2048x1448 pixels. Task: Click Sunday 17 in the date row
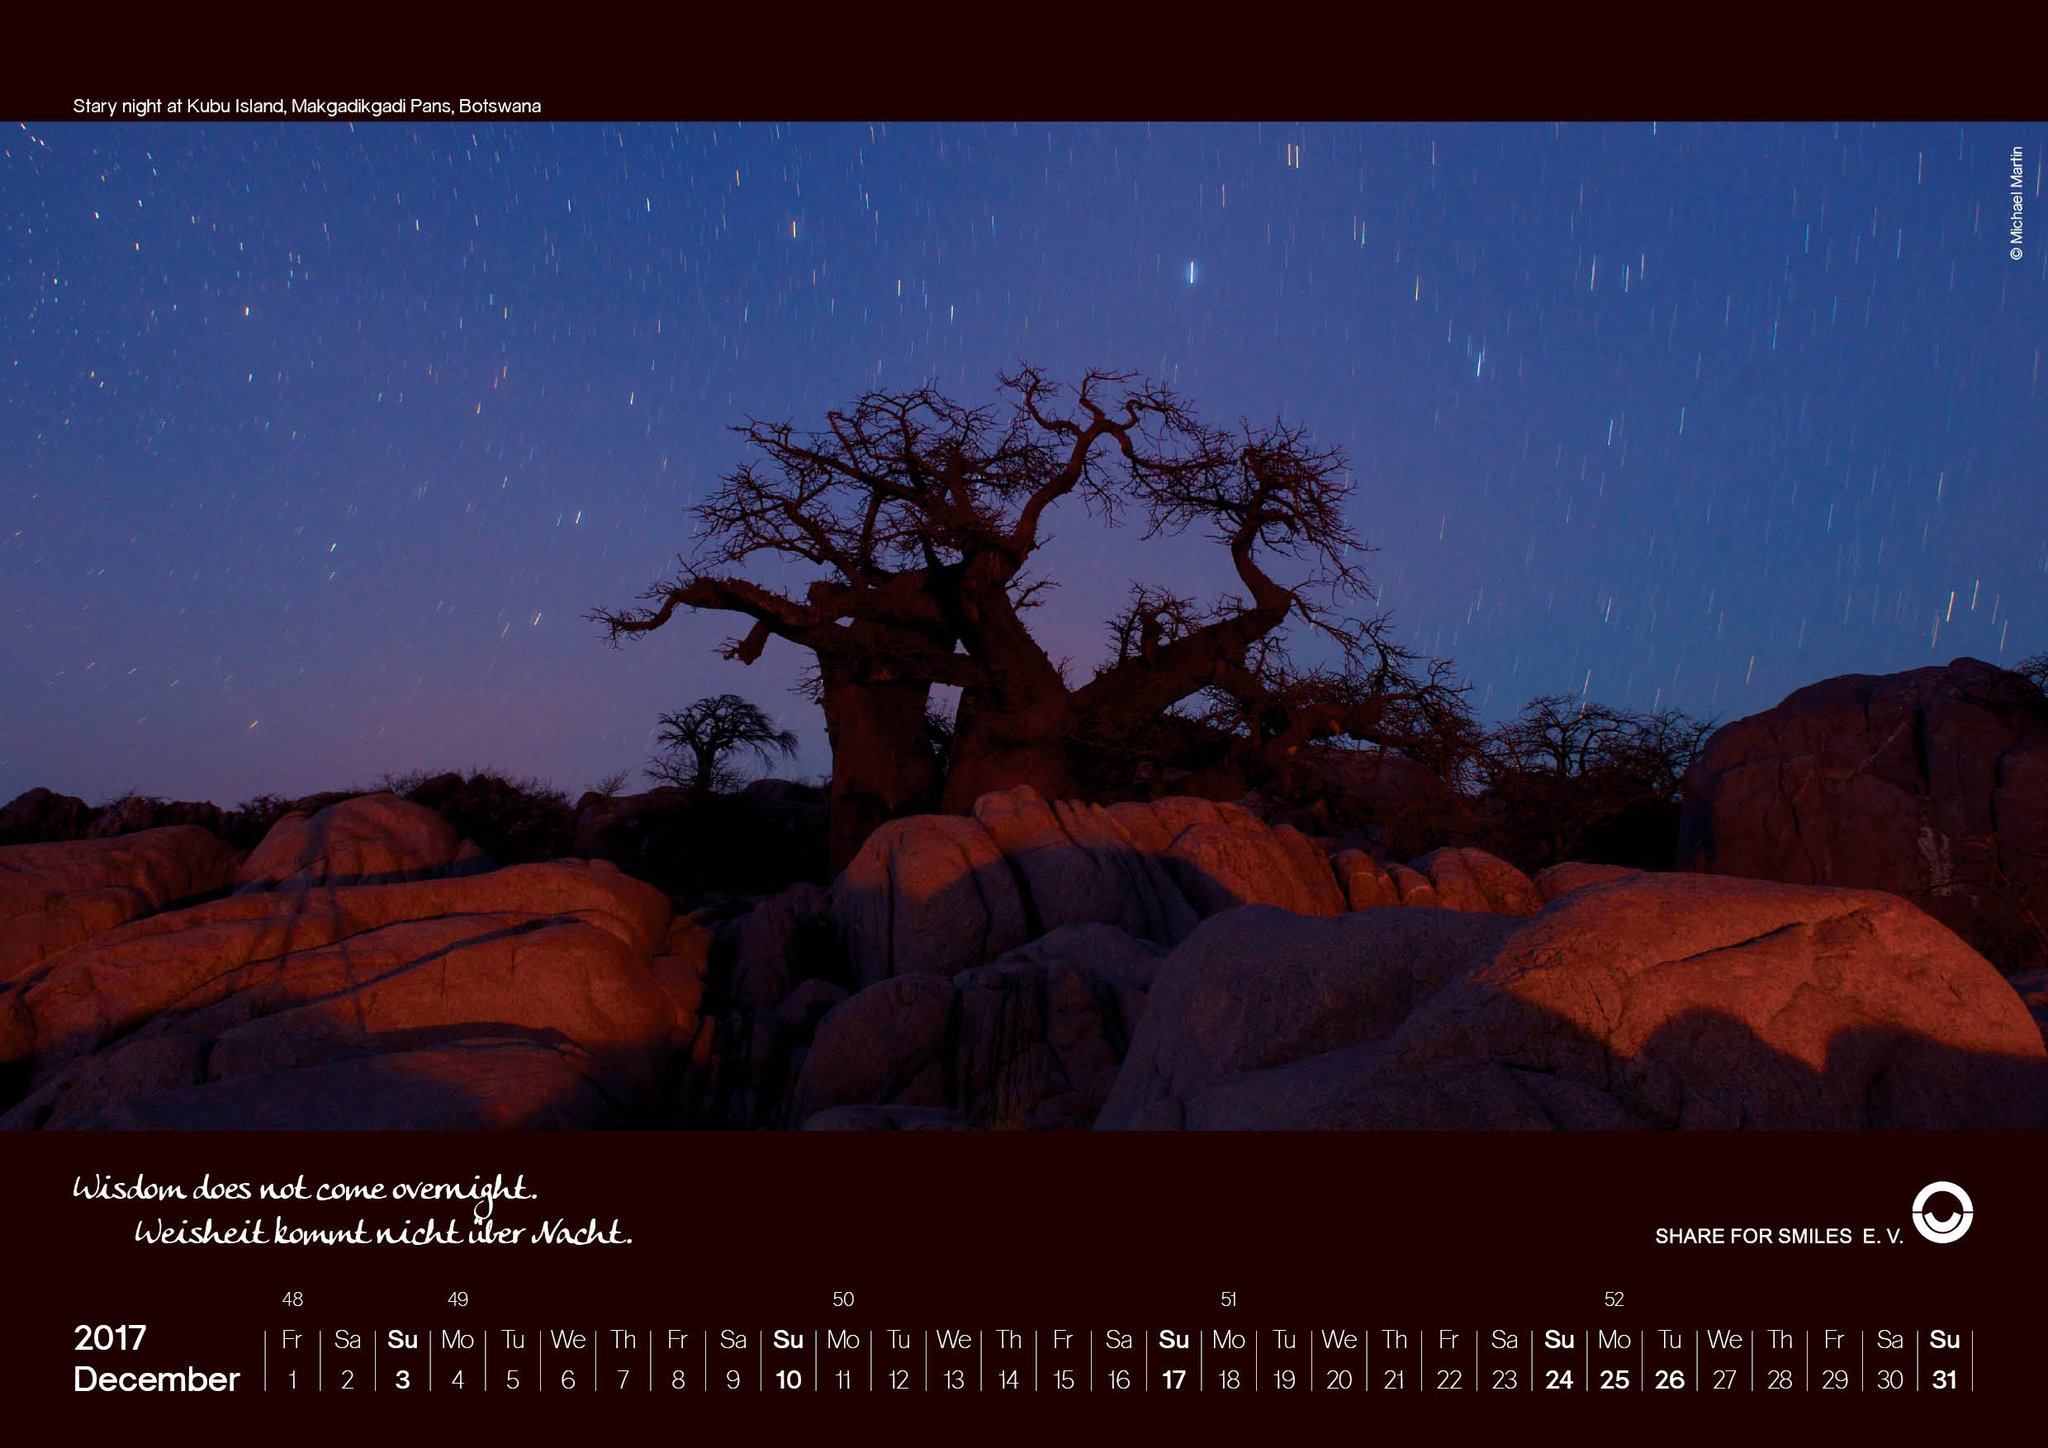click(1173, 1379)
